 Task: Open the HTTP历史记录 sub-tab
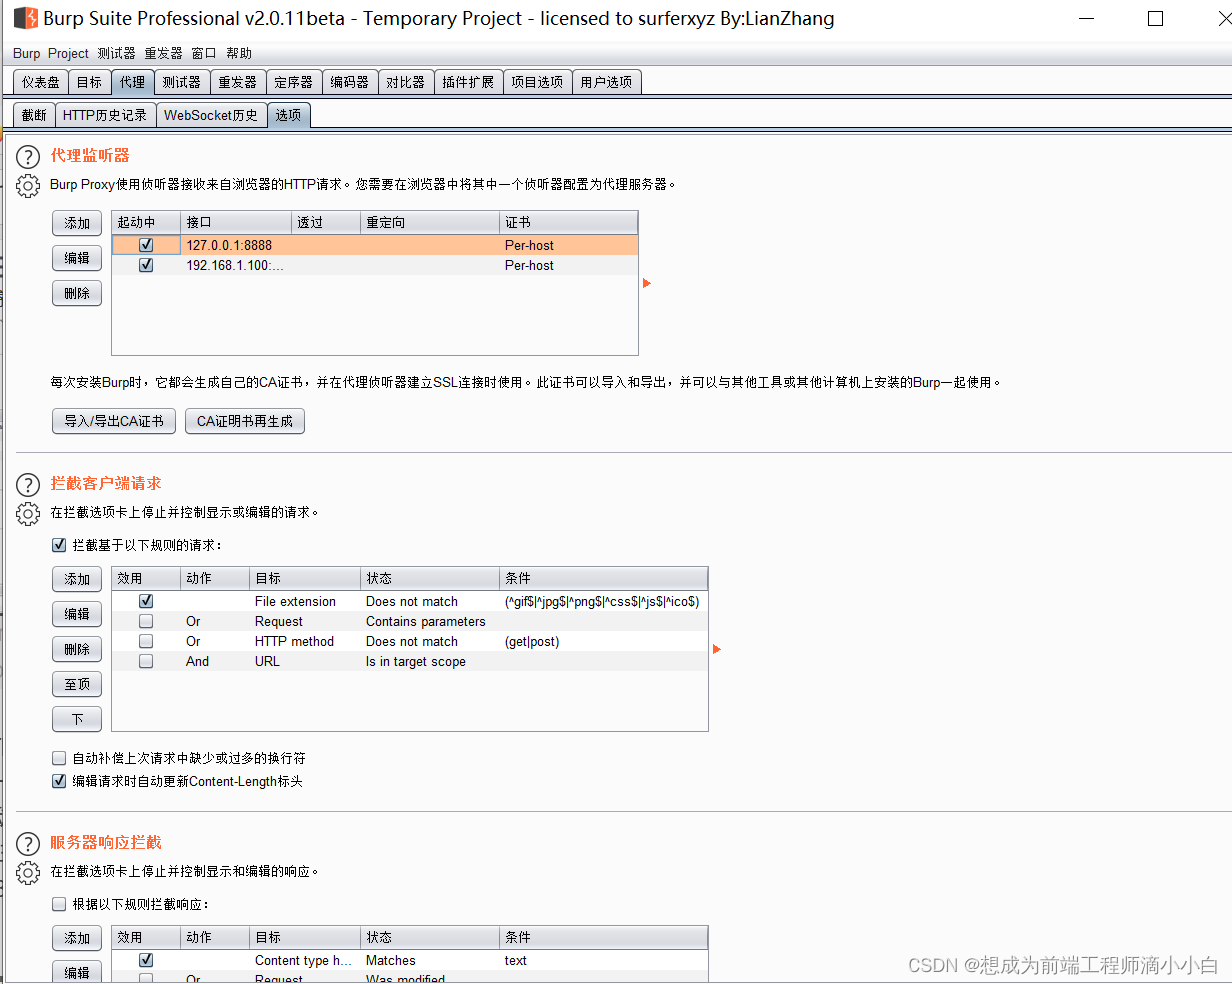click(x=105, y=116)
